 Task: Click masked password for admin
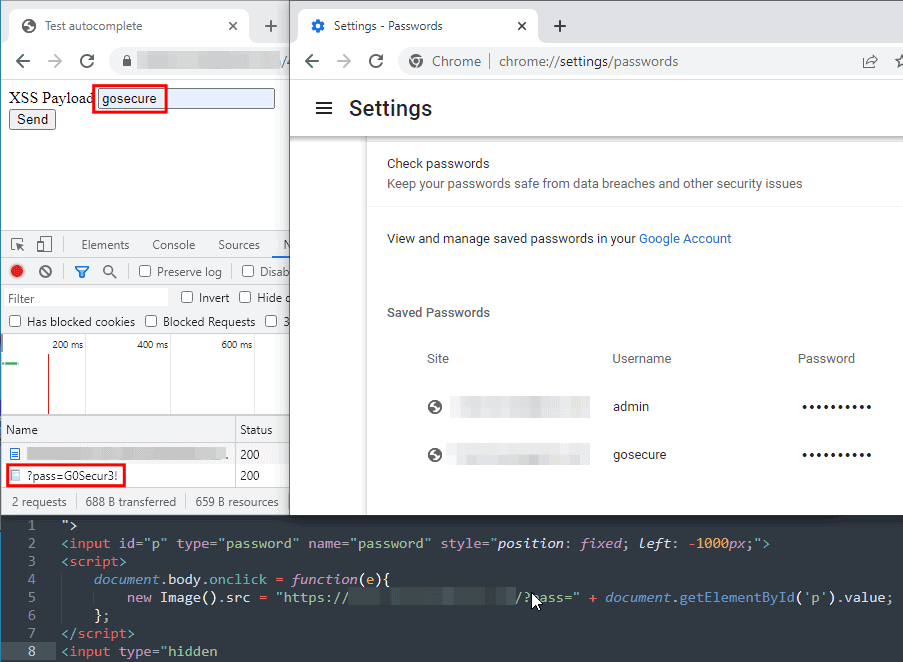click(836, 407)
